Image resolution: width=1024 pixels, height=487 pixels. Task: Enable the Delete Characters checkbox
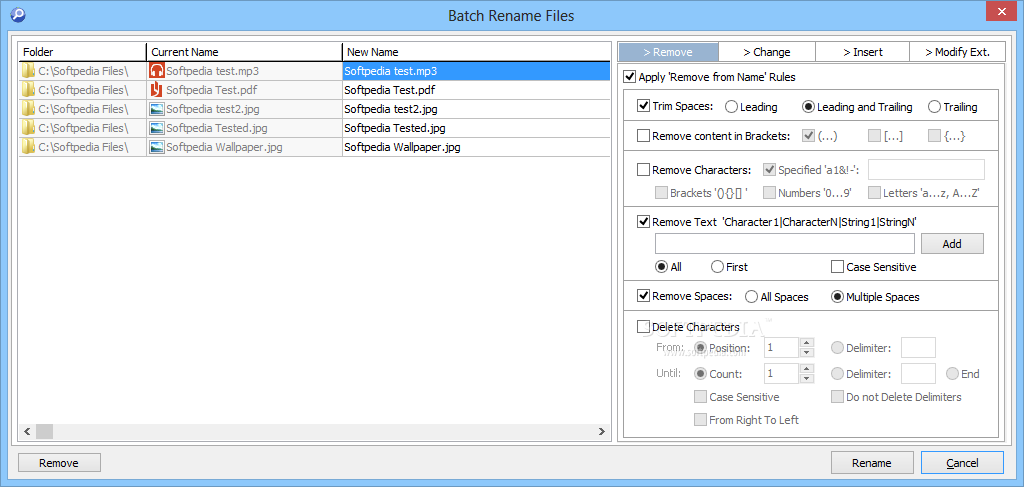643,326
